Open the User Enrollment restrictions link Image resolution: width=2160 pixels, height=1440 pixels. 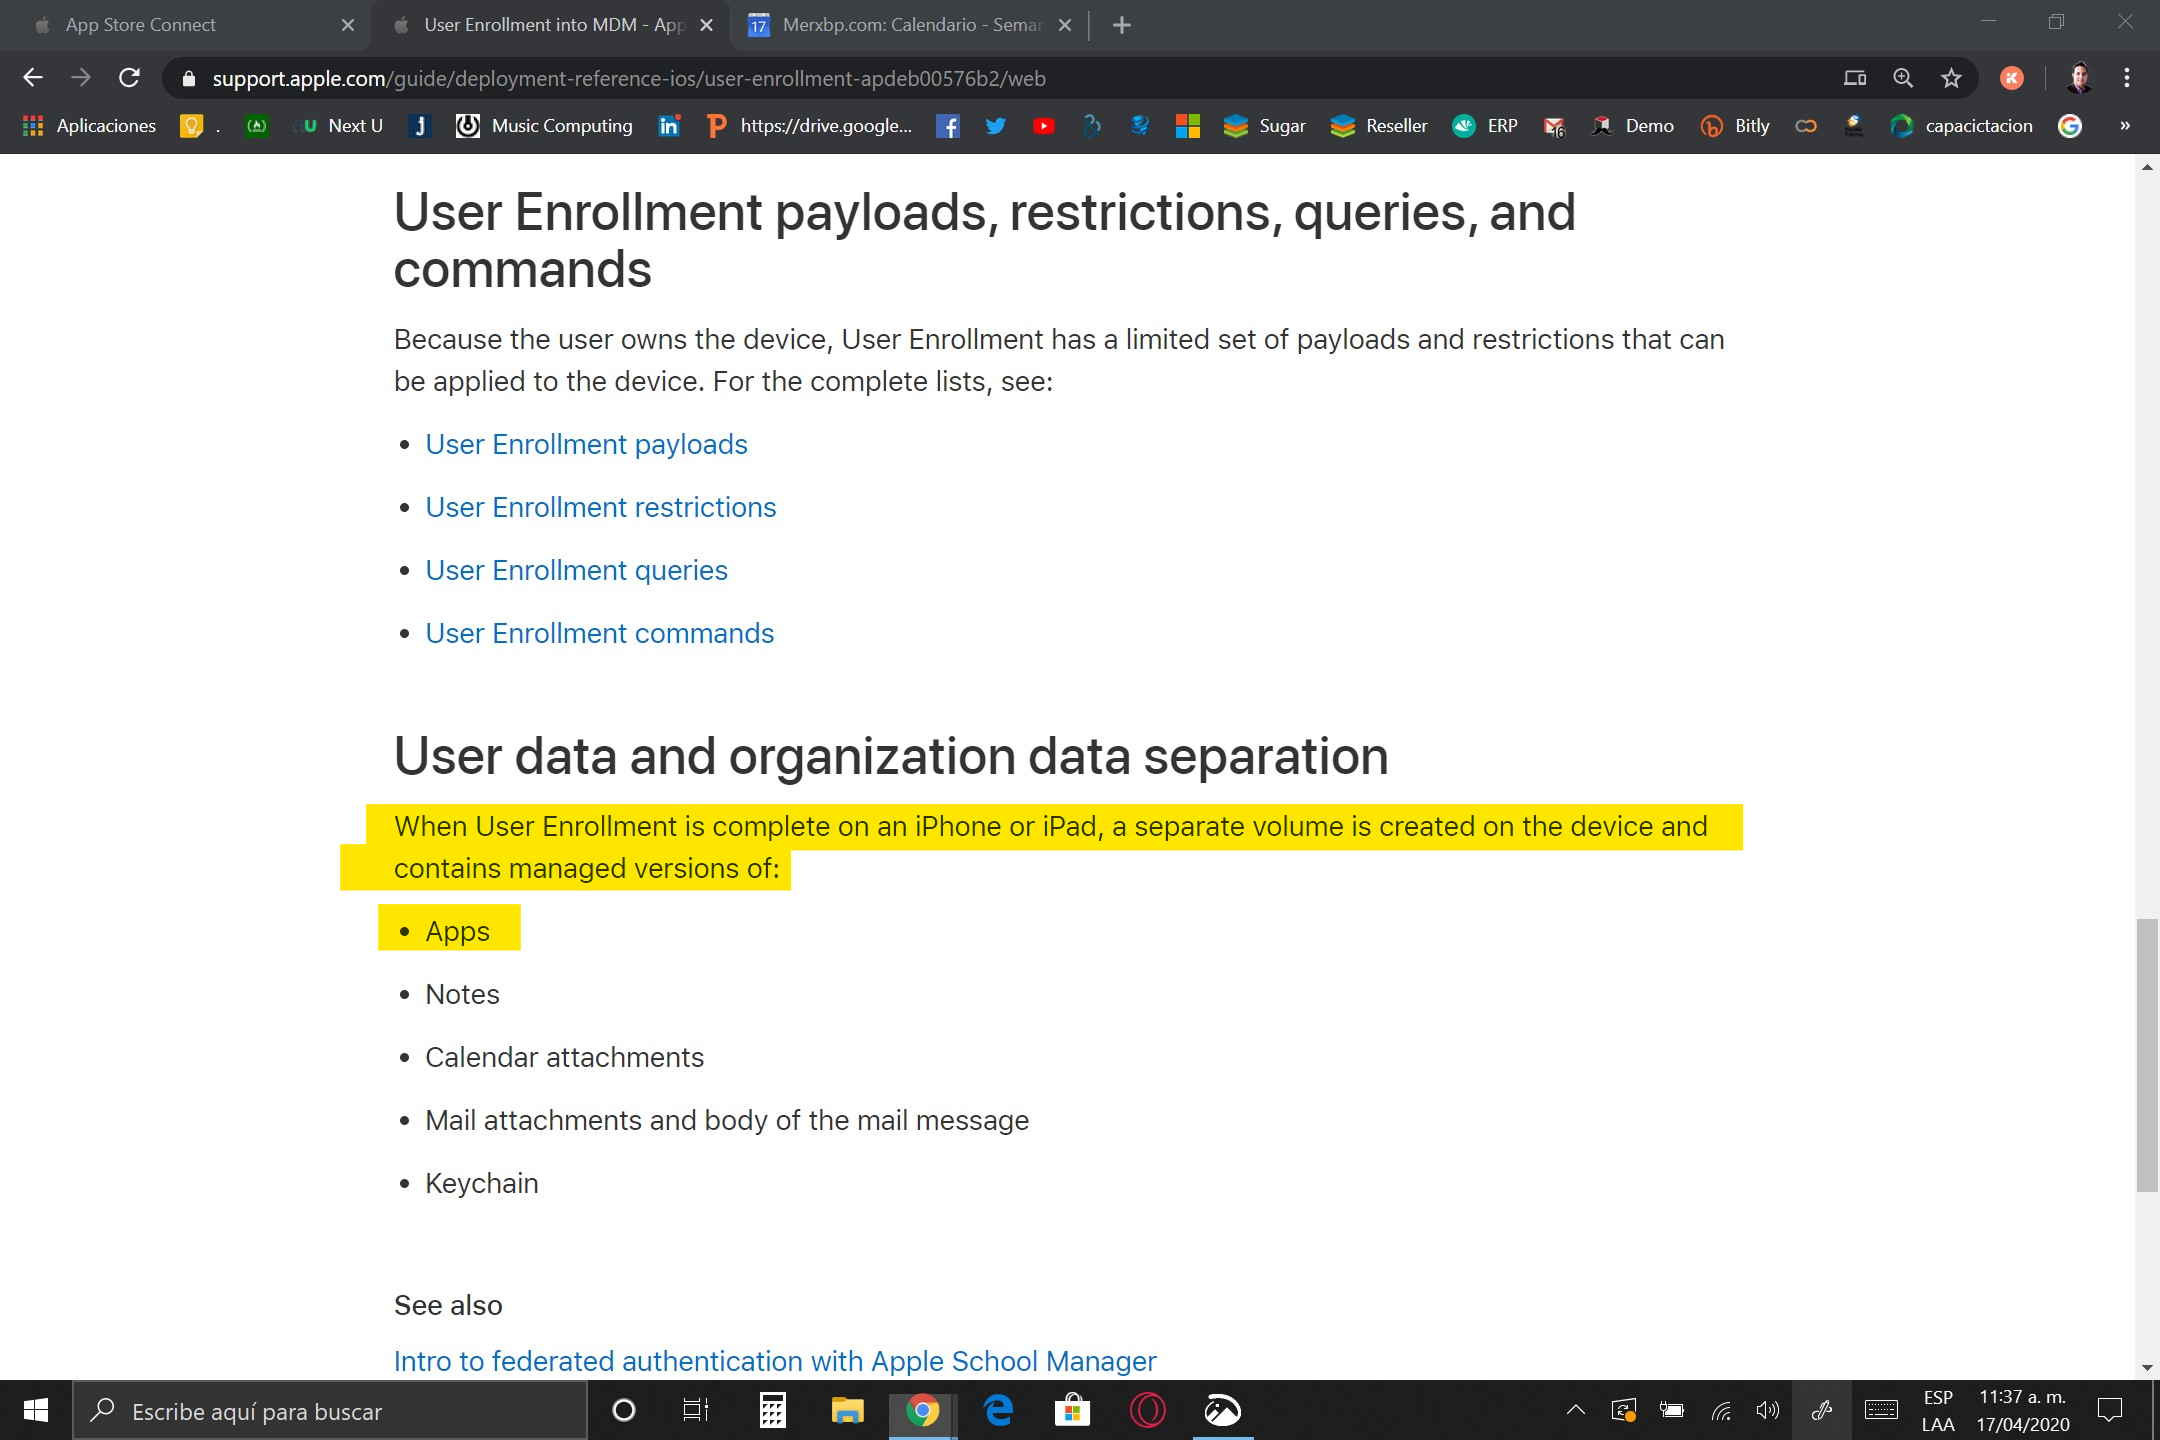600,507
